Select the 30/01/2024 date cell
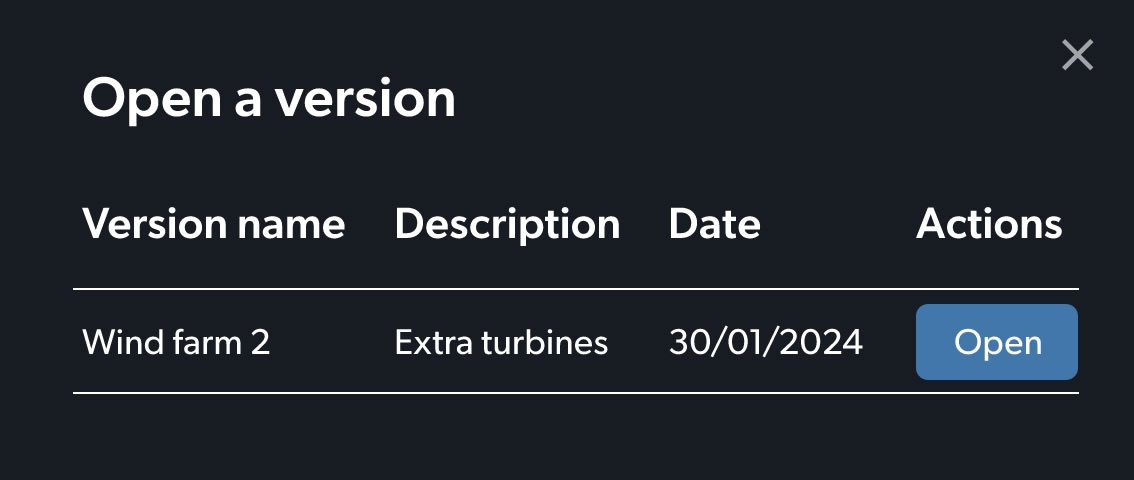 (x=765, y=343)
